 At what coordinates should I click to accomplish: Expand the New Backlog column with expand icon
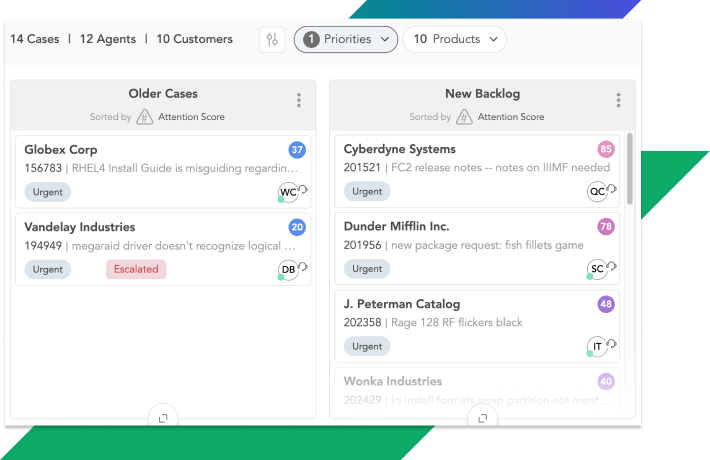tap(483, 418)
